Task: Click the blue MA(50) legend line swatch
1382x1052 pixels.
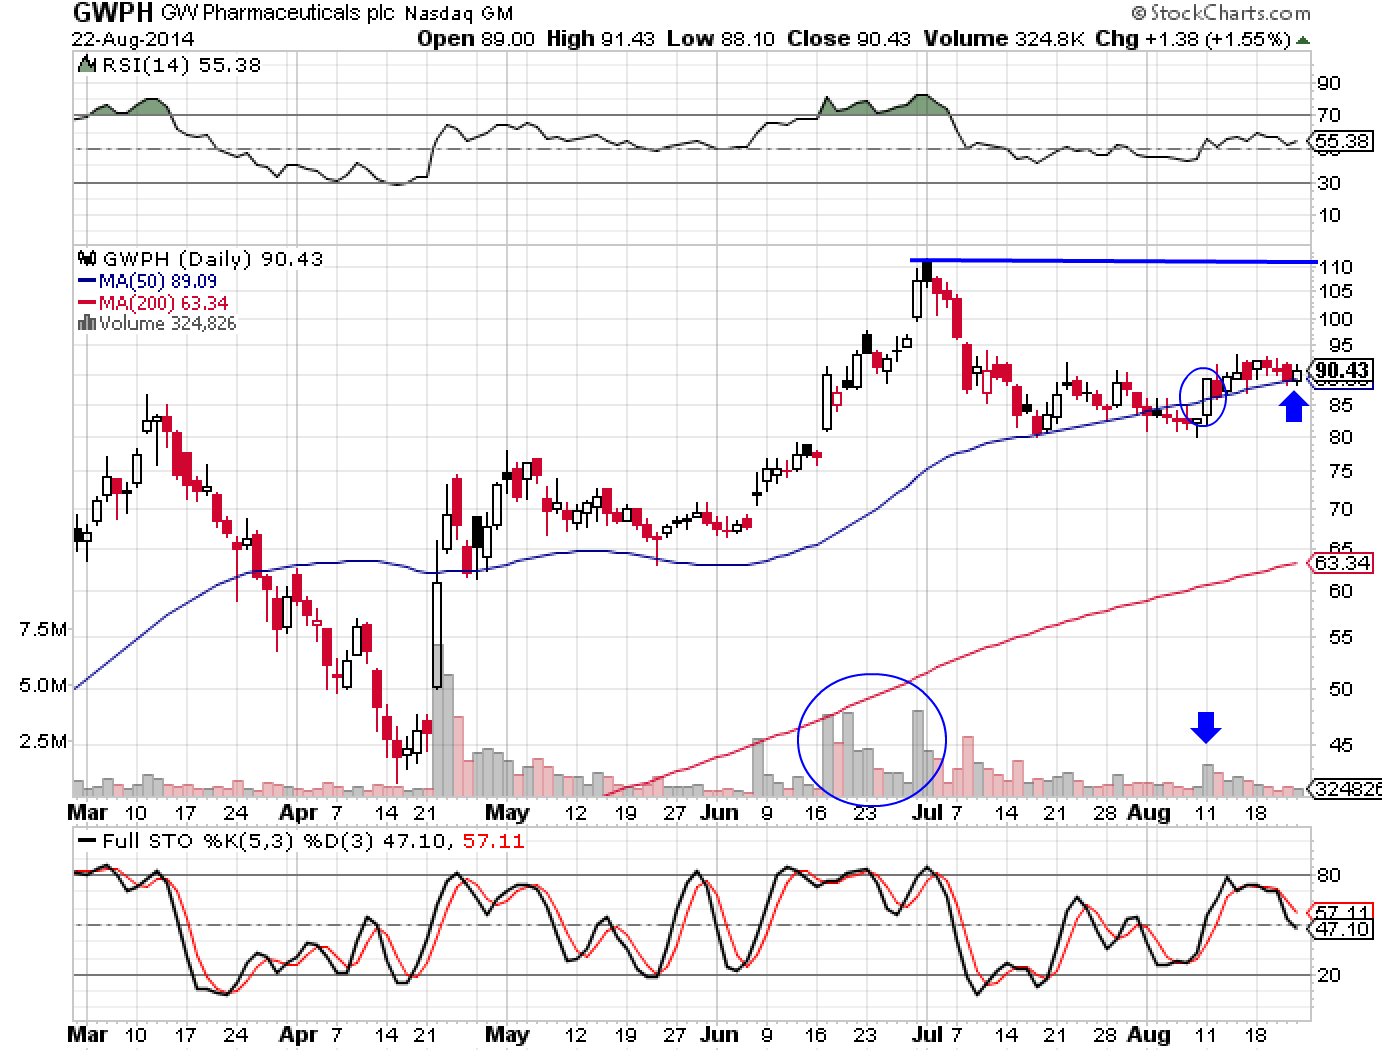Action: click(86, 282)
